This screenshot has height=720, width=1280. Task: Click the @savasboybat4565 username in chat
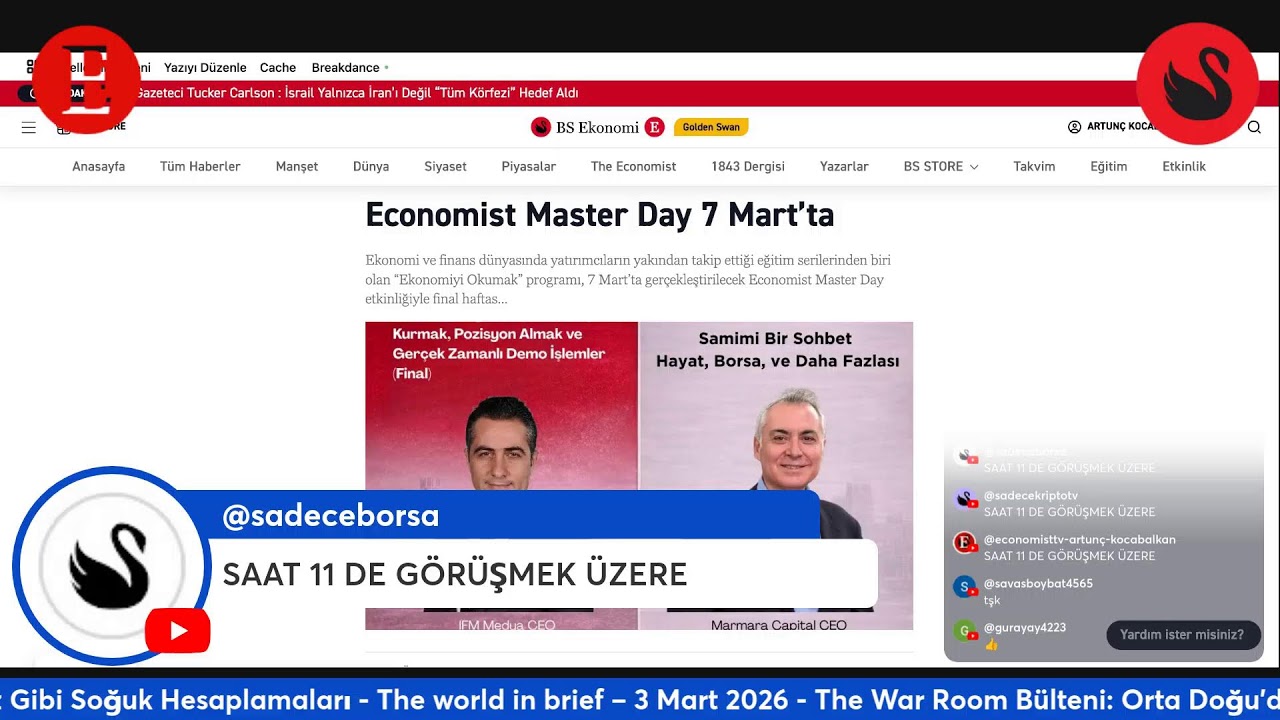pos(1038,584)
